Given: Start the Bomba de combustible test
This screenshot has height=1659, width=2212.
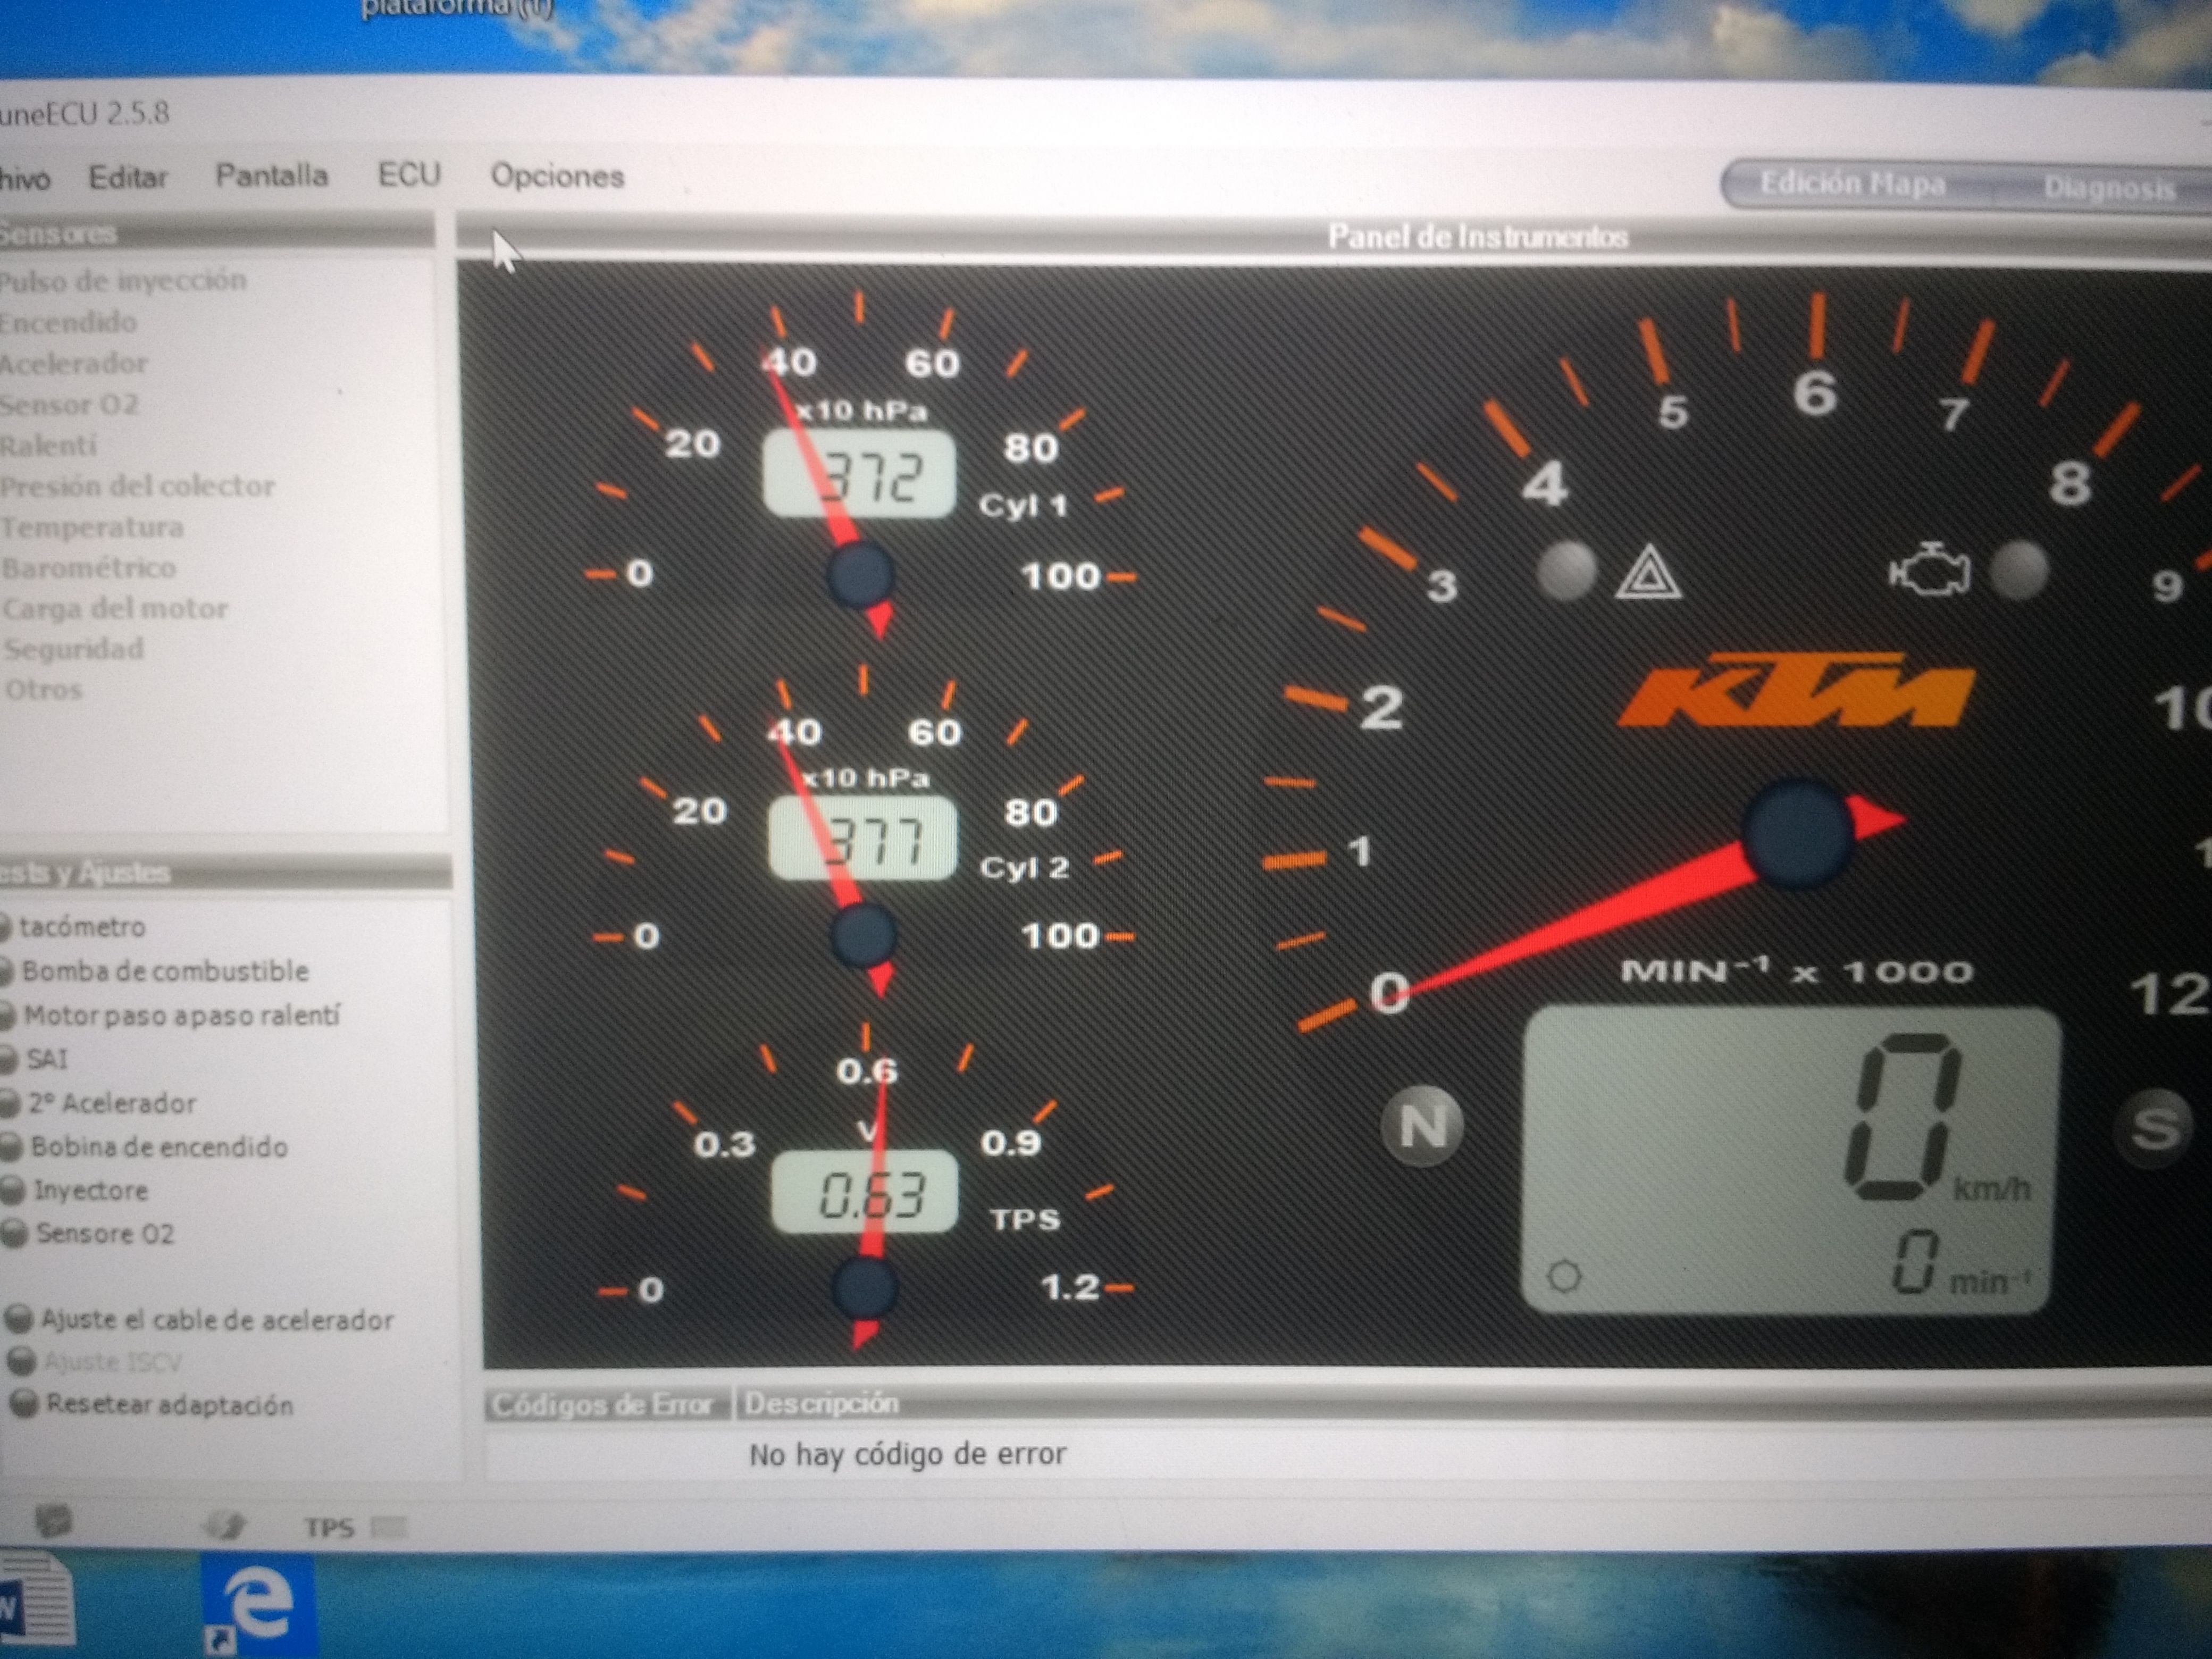Looking at the screenshot, I should (165, 971).
